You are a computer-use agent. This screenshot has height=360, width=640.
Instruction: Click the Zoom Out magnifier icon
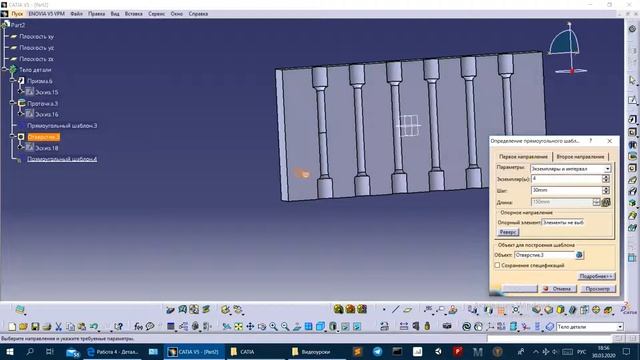(x=285, y=327)
